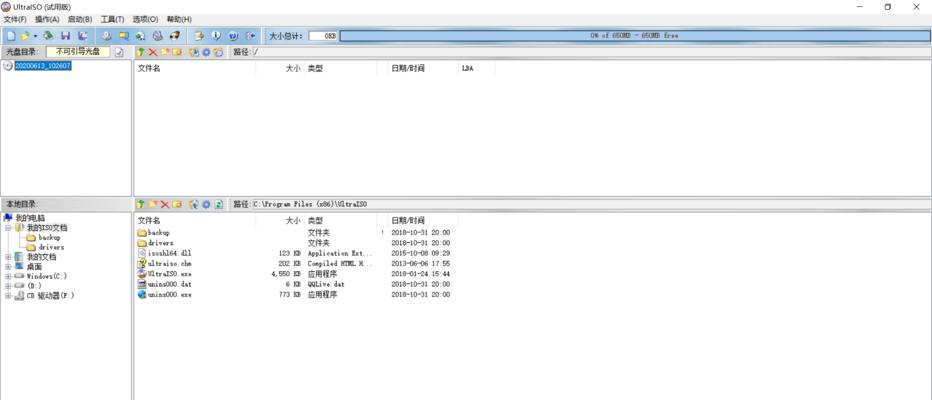The height and width of the screenshot is (400, 932).
Task: Select the drivers folder in local tree
Action: pos(51,247)
